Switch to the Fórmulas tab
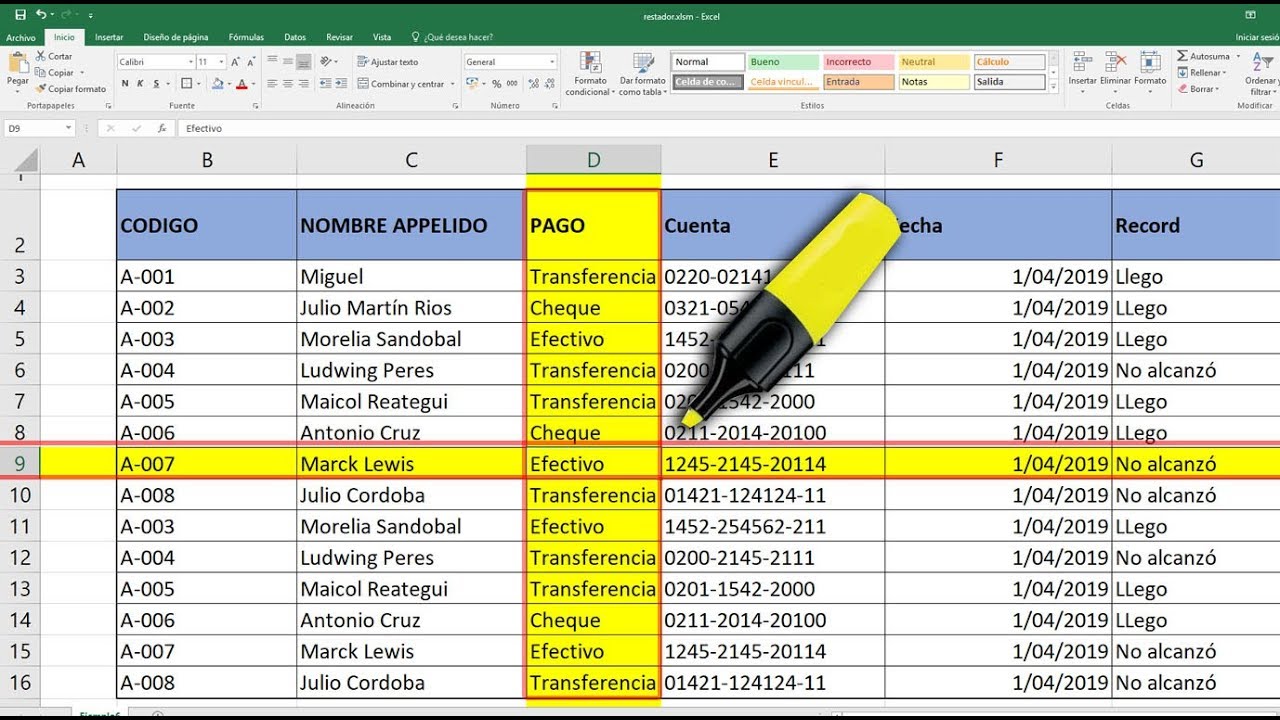 point(246,37)
